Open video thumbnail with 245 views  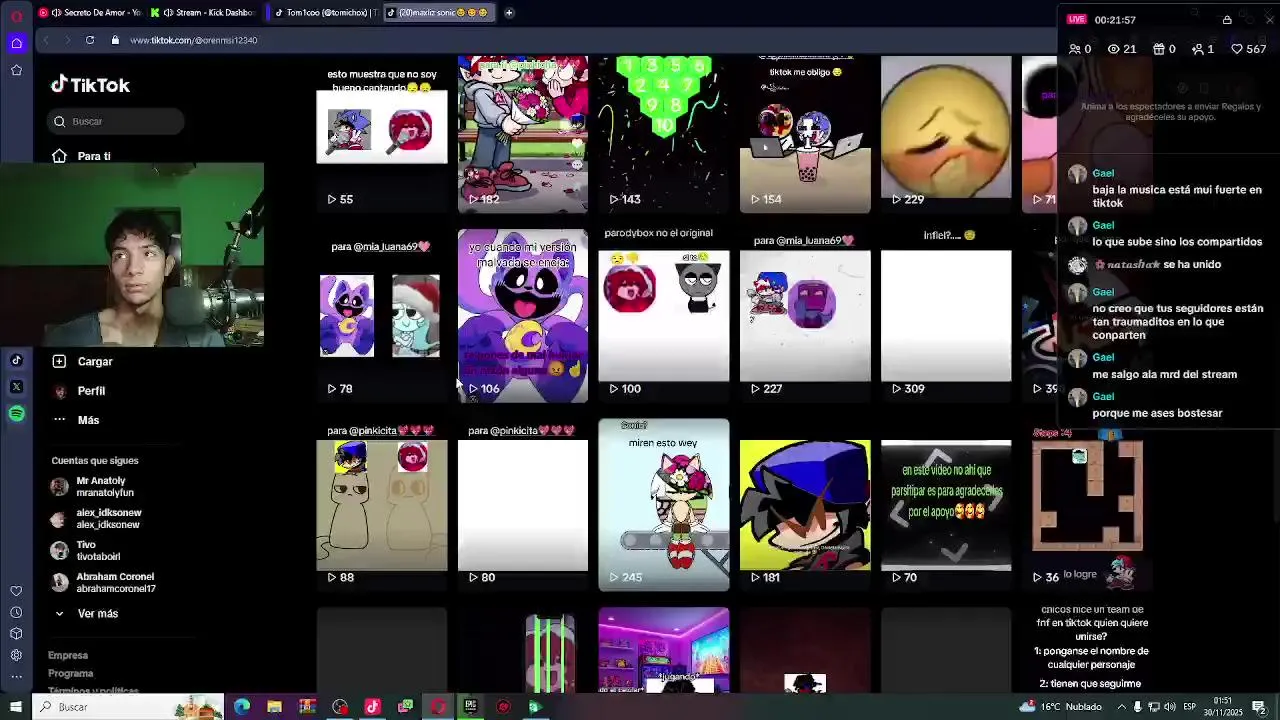(x=664, y=505)
